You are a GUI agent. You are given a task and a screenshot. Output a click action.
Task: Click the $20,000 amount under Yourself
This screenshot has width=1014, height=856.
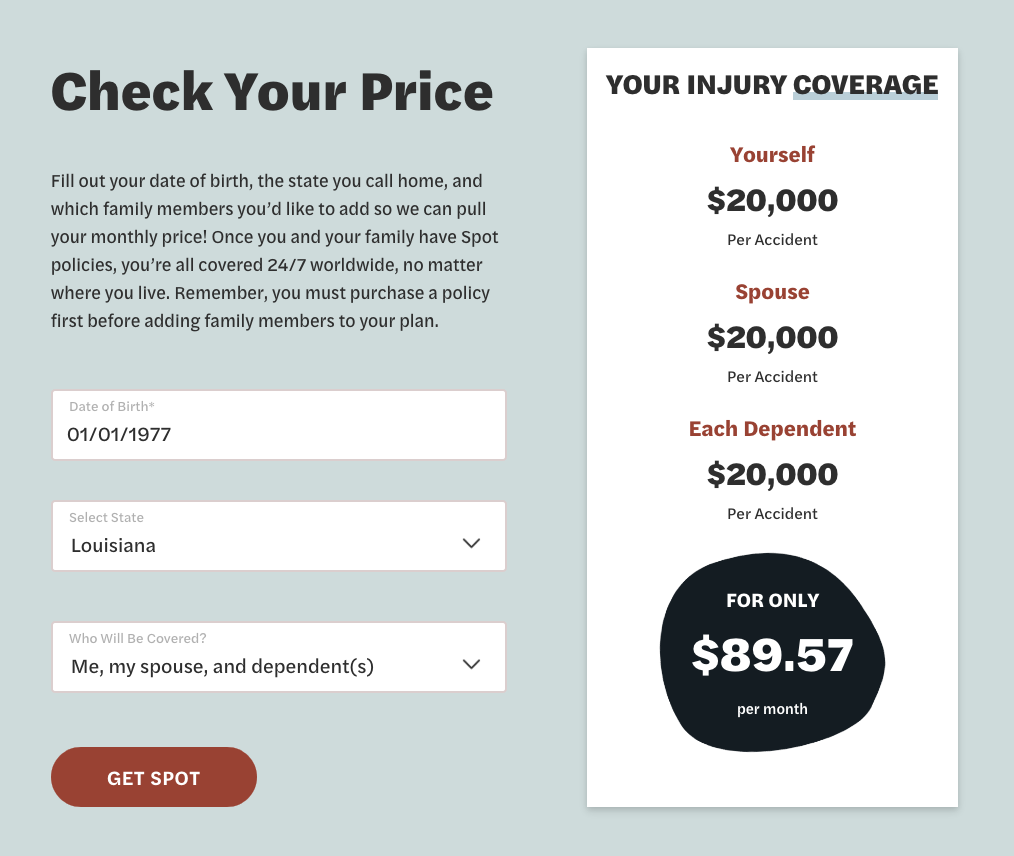point(772,201)
